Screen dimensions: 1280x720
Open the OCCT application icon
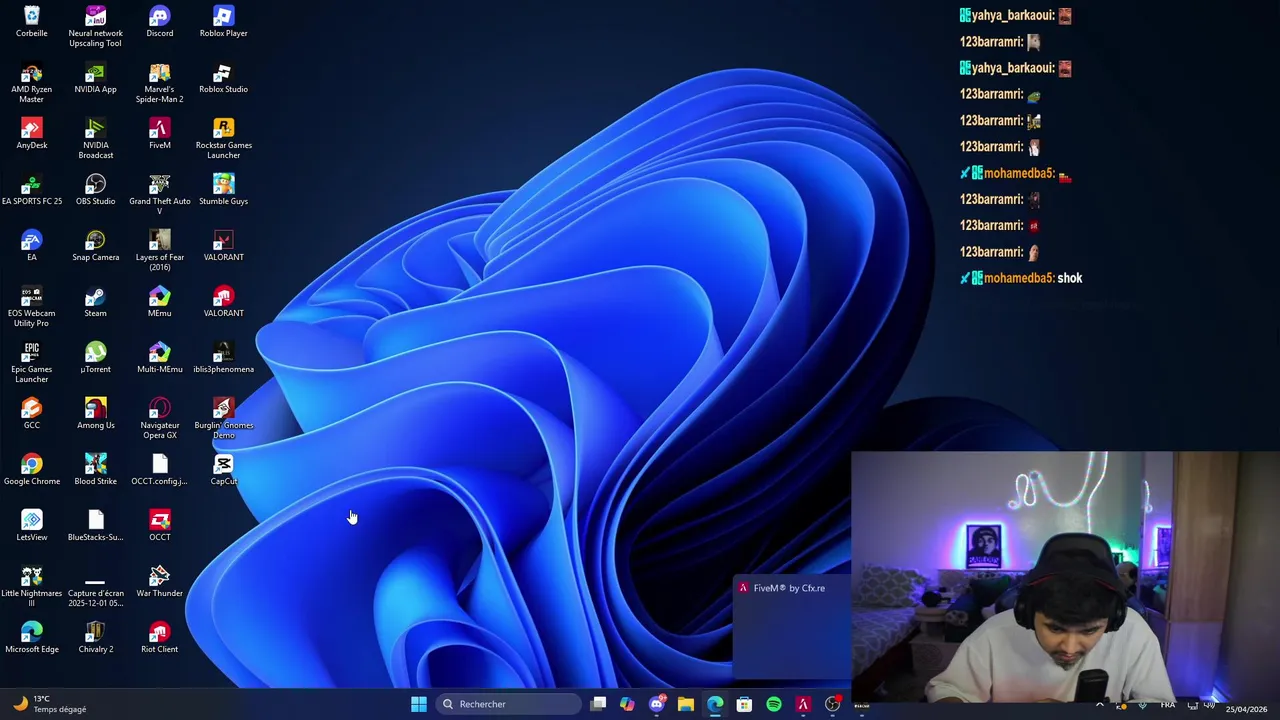point(159,527)
